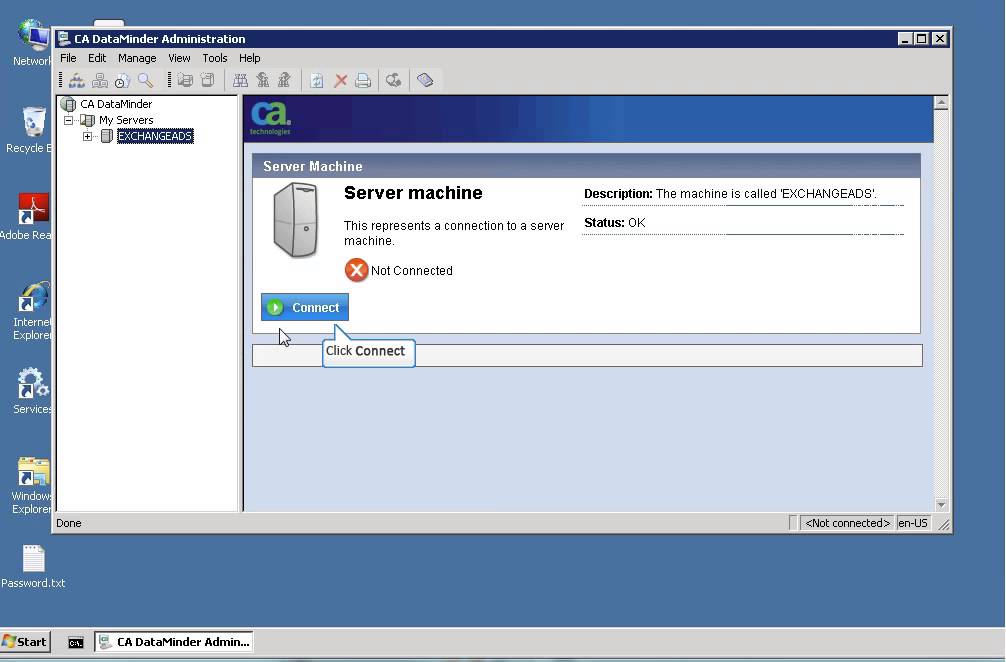Click the new single server toolbar icon
1006x662 pixels.
tap(207, 80)
